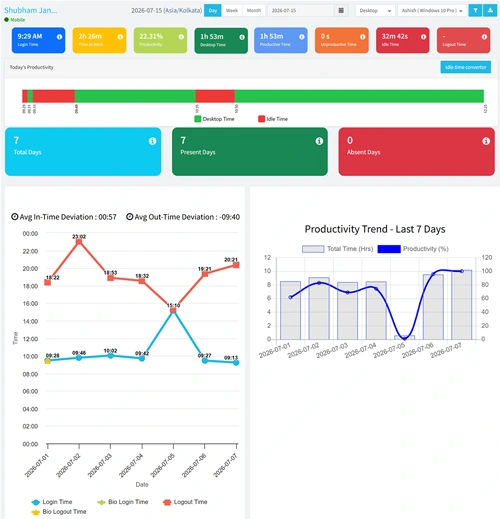Select the Week view tab

232,10
